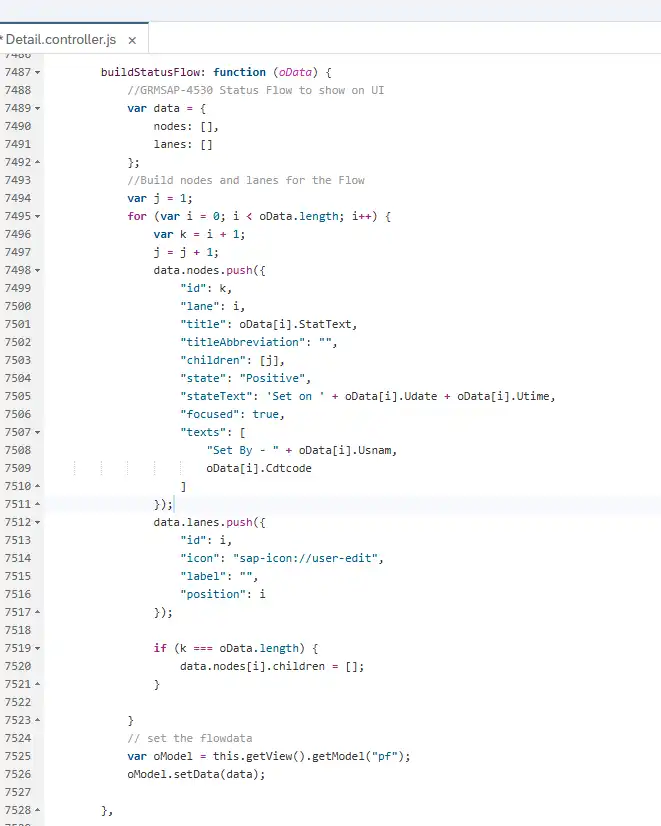Click the fold end marker at line 7528
This screenshot has width=661, height=826.
tap(38, 810)
